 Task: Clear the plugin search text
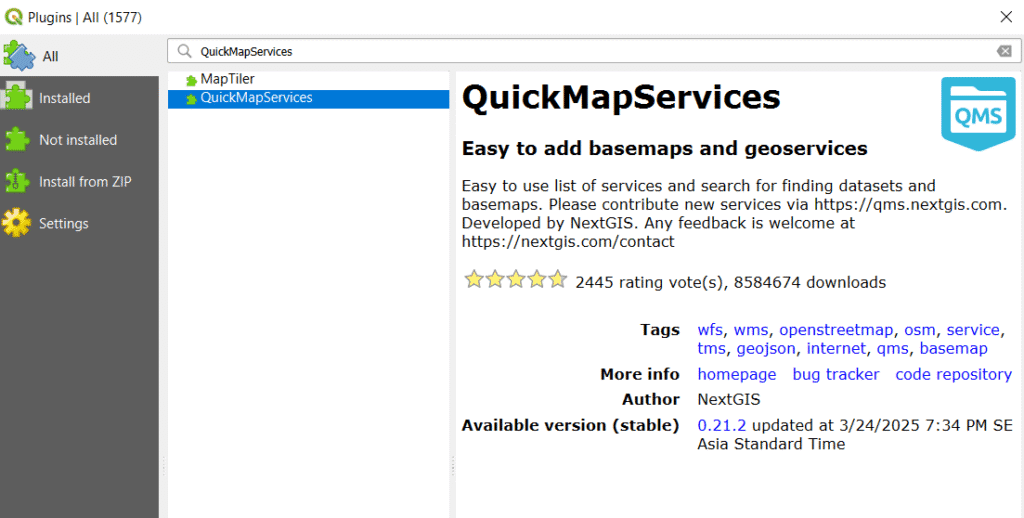tap(1004, 51)
